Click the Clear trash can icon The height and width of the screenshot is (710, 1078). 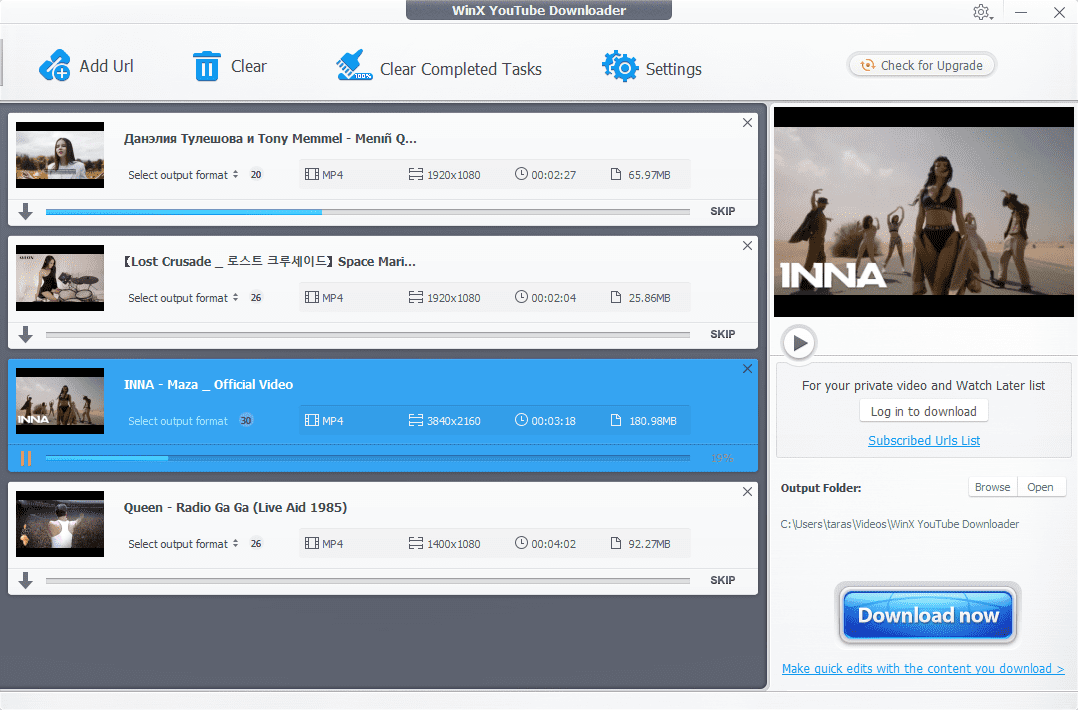pyautogui.click(x=206, y=67)
